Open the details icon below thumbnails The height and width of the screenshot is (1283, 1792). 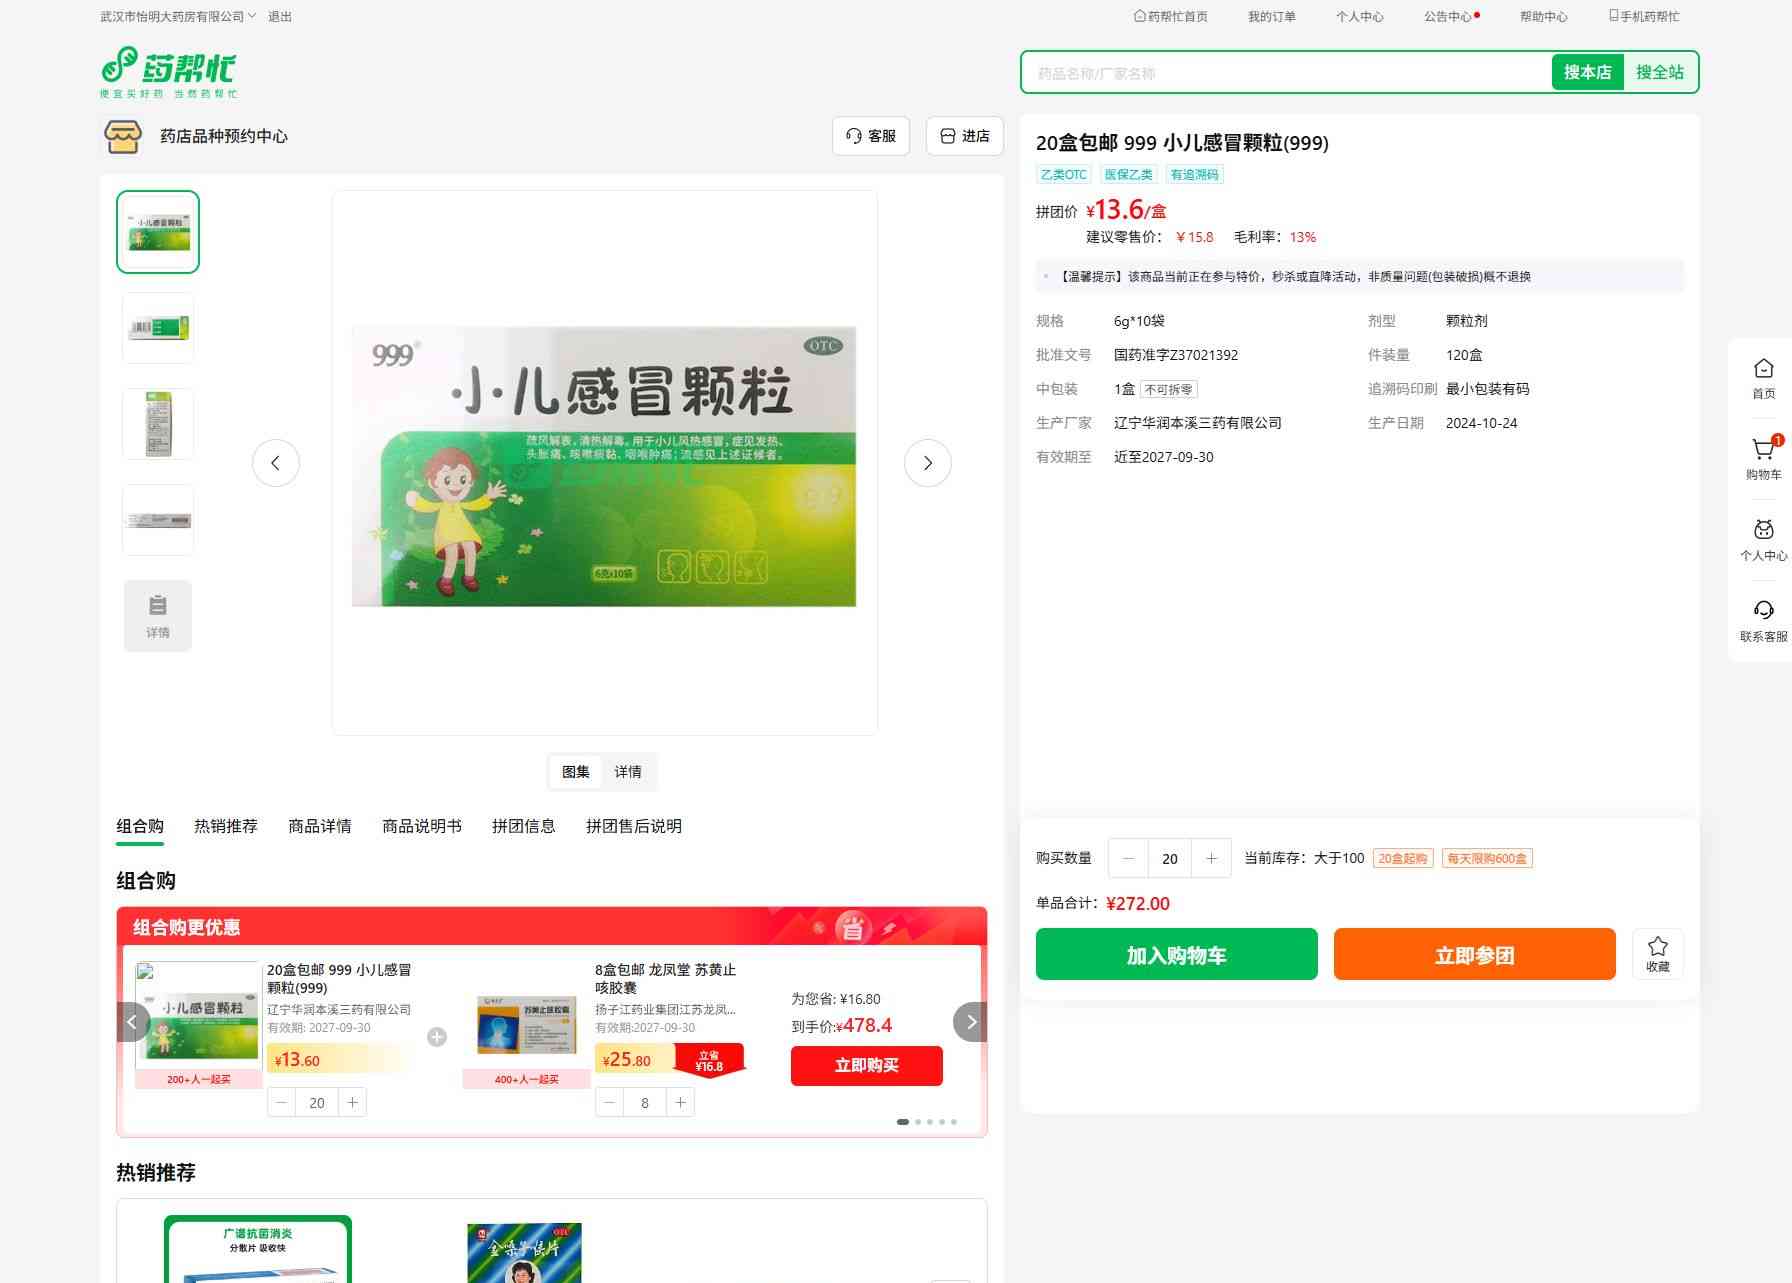click(158, 616)
